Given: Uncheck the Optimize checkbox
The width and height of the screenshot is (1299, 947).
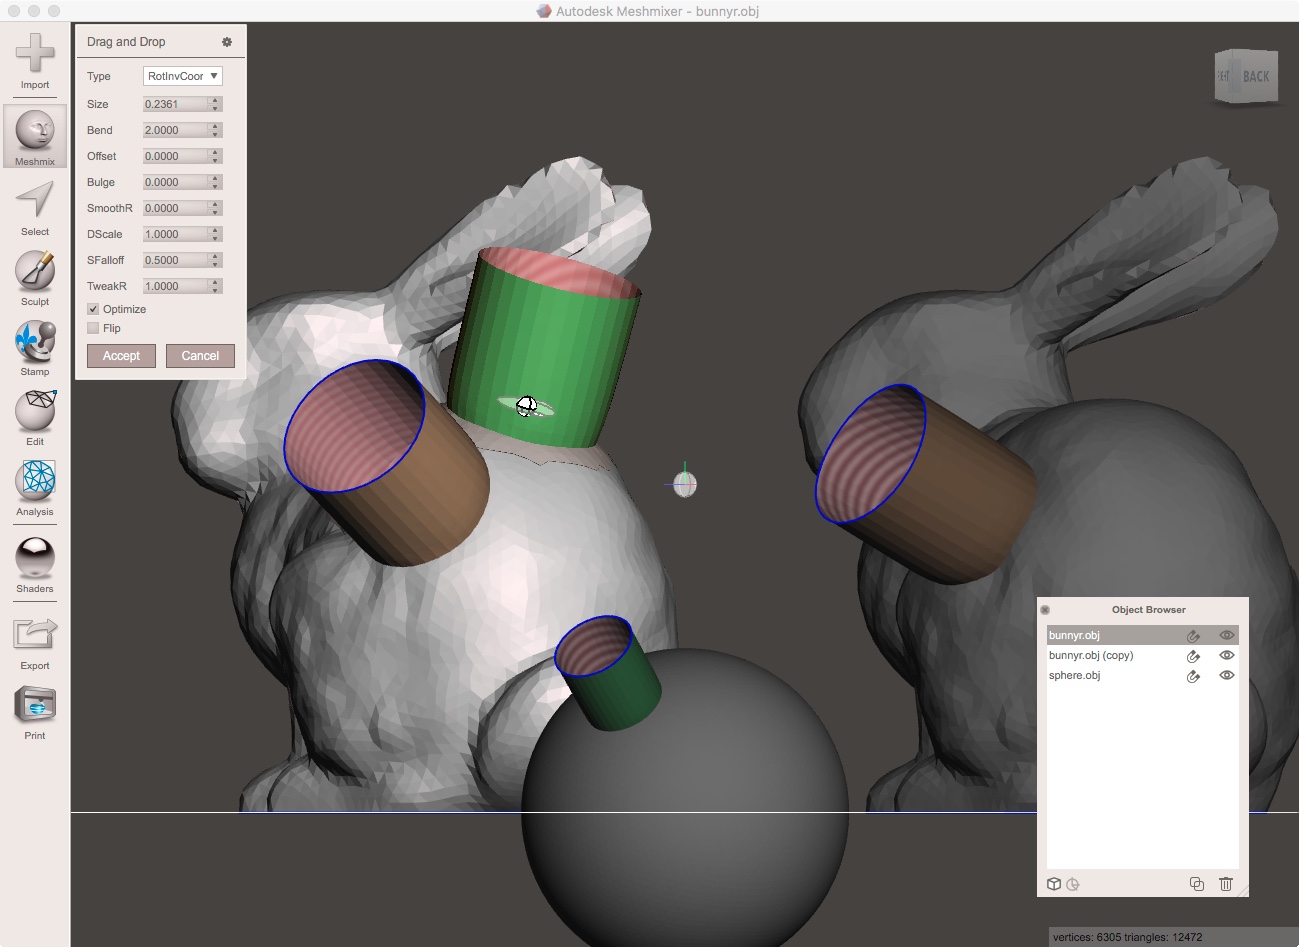Looking at the screenshot, I should pyautogui.click(x=92, y=309).
